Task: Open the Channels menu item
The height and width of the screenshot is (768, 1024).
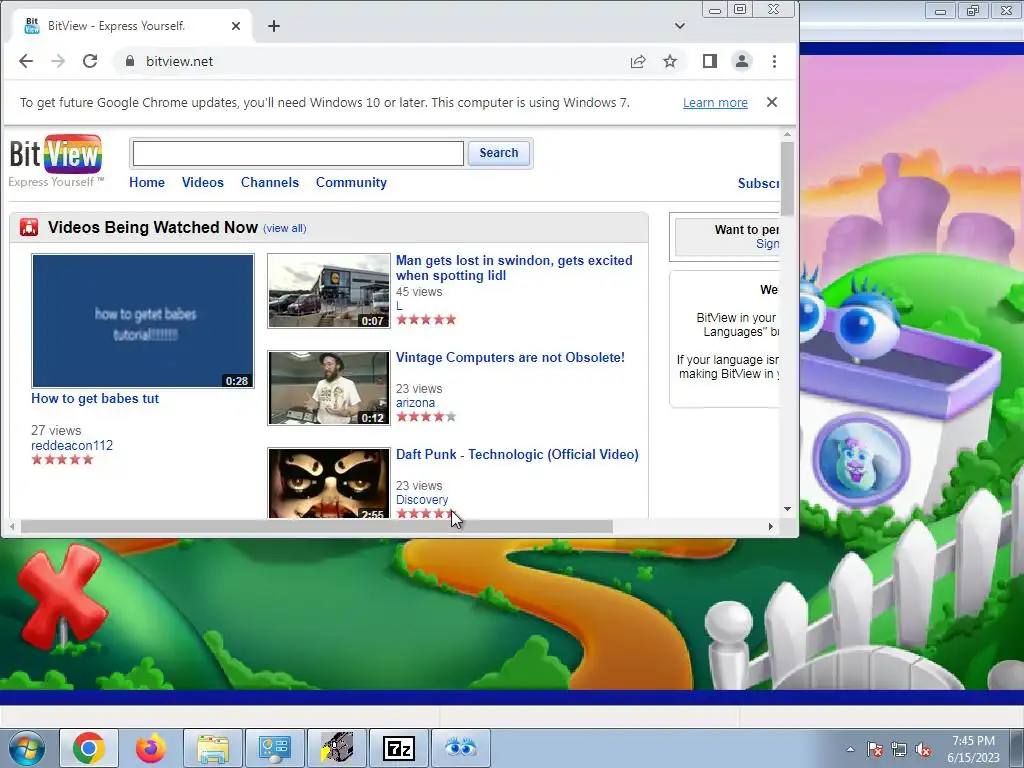Action: [270, 183]
